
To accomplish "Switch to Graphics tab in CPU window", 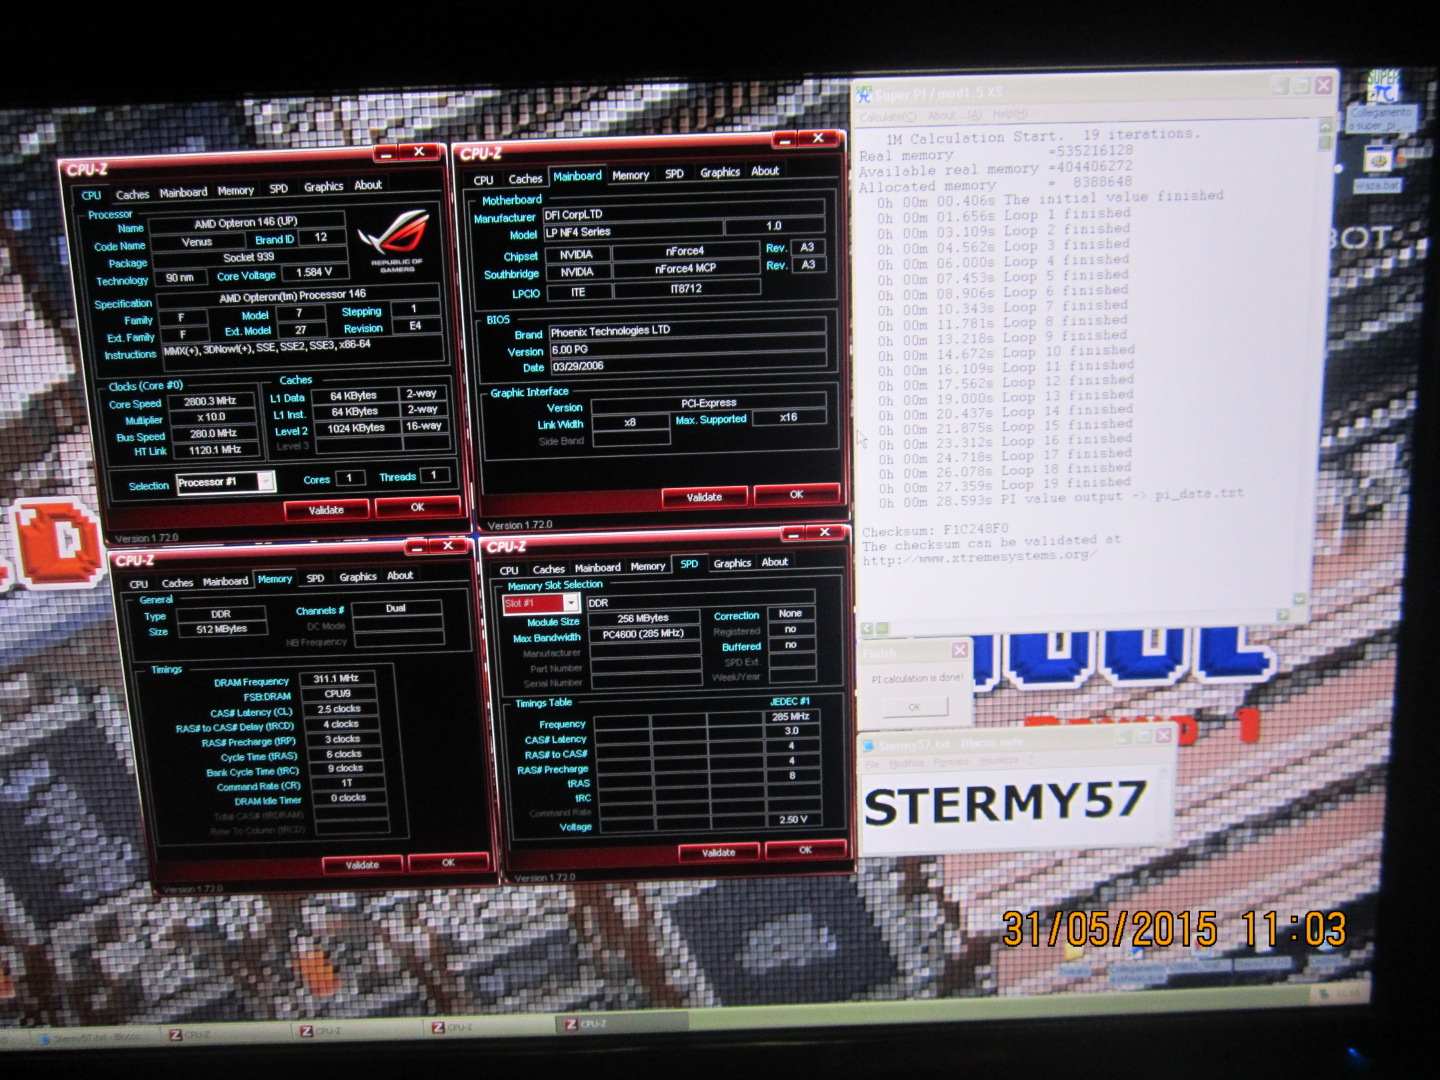I will click(323, 186).
